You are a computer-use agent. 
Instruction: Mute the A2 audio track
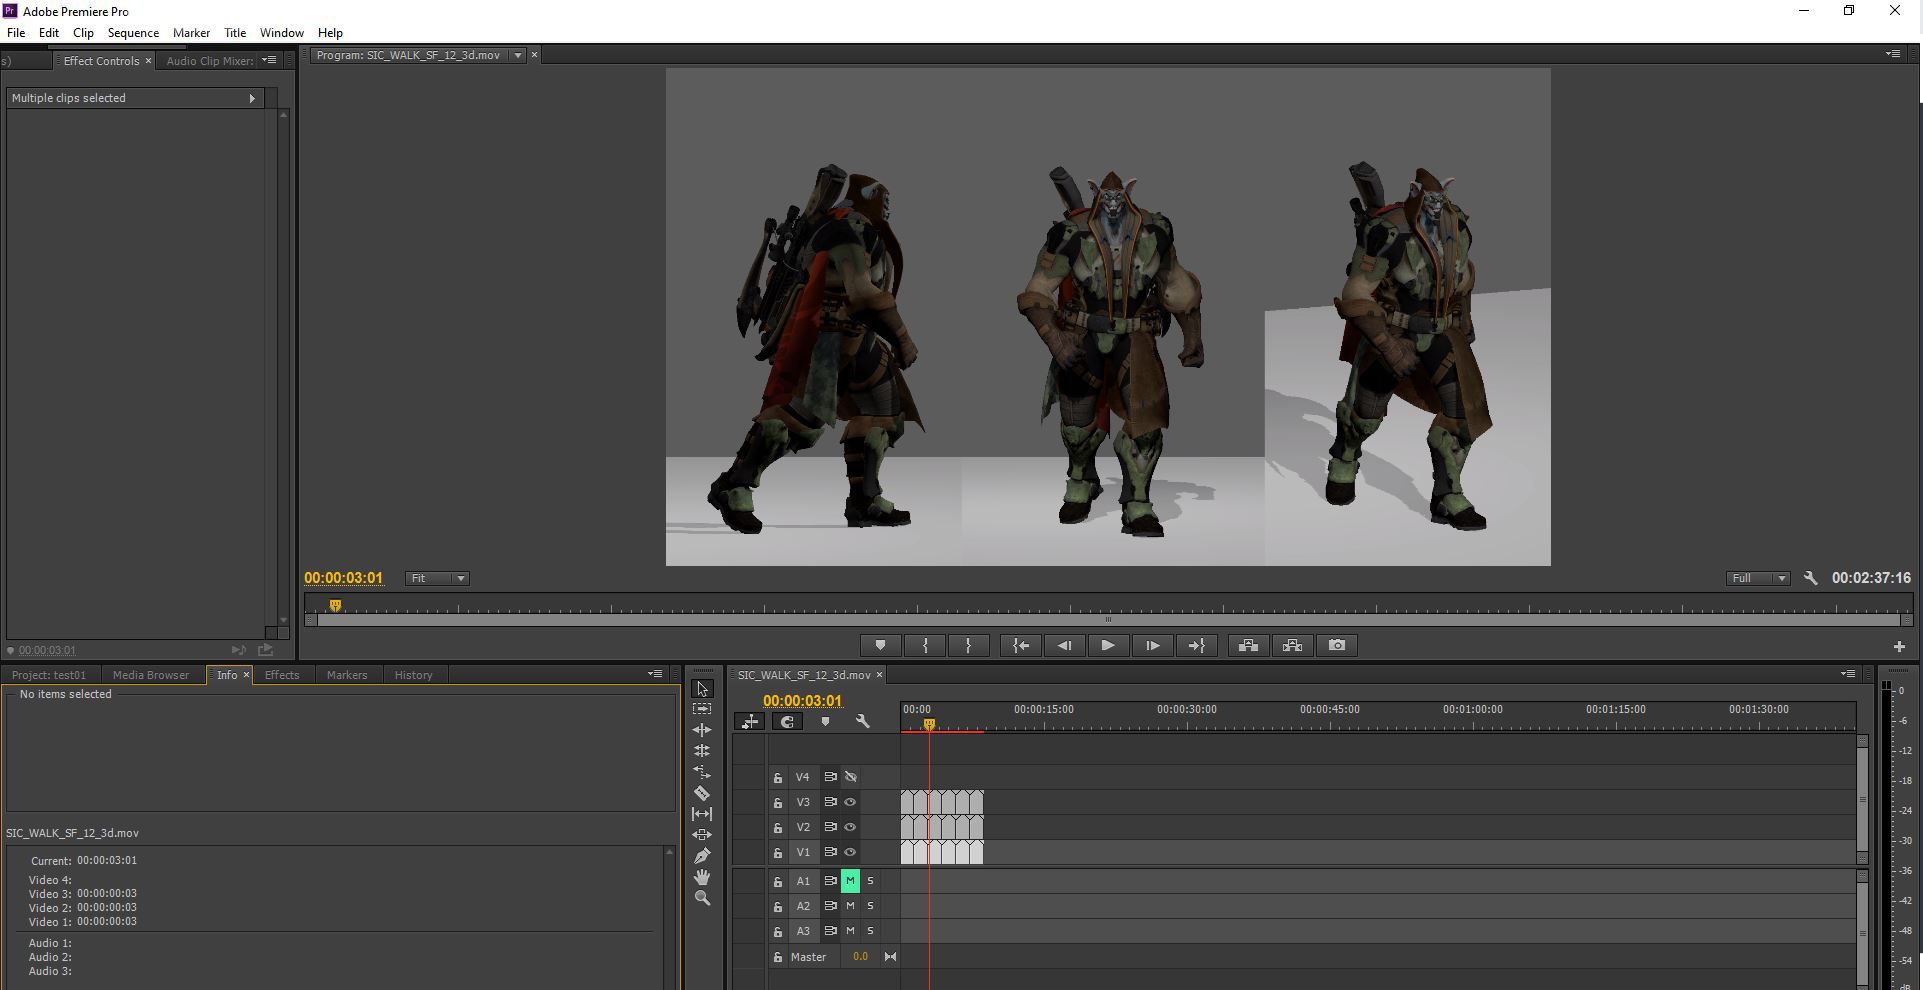point(850,906)
